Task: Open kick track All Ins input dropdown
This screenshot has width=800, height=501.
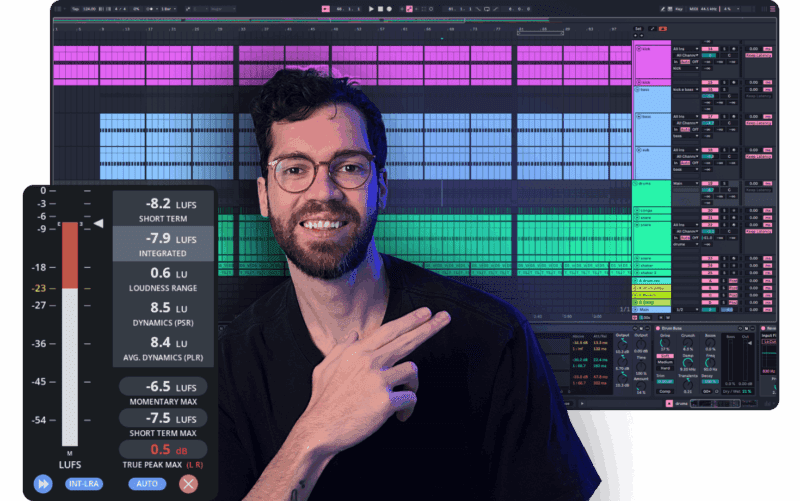Action: click(685, 49)
